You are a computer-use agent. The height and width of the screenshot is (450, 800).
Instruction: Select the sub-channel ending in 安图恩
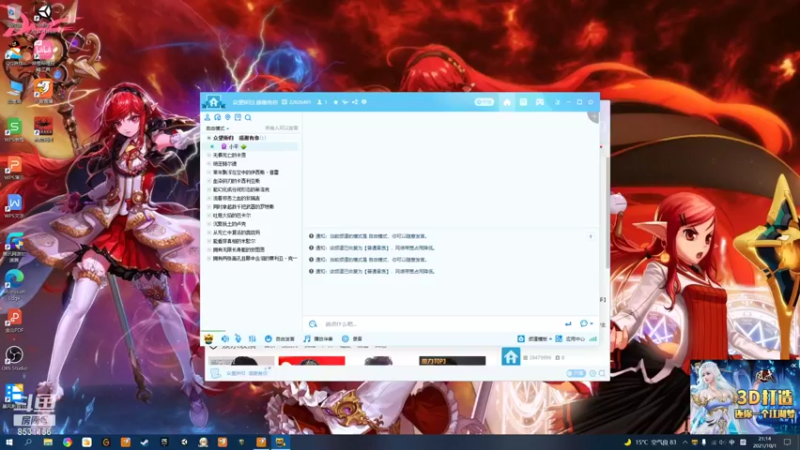point(238,249)
